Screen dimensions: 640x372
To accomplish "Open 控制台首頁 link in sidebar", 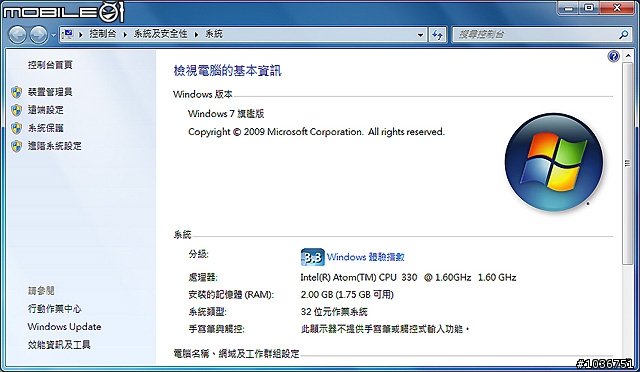I will (x=50, y=65).
